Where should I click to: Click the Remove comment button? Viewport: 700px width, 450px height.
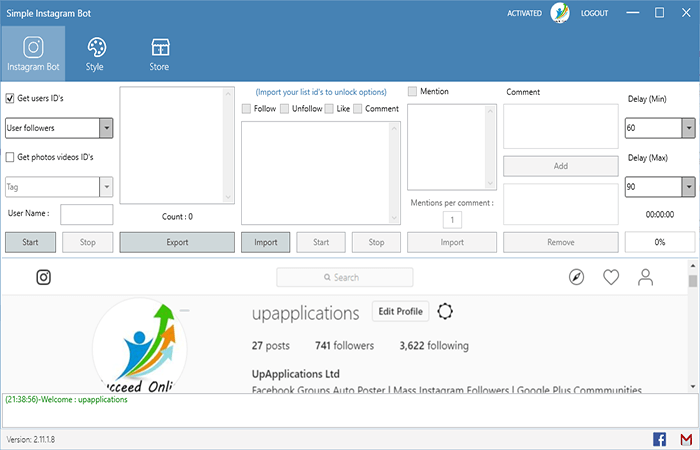click(x=561, y=242)
